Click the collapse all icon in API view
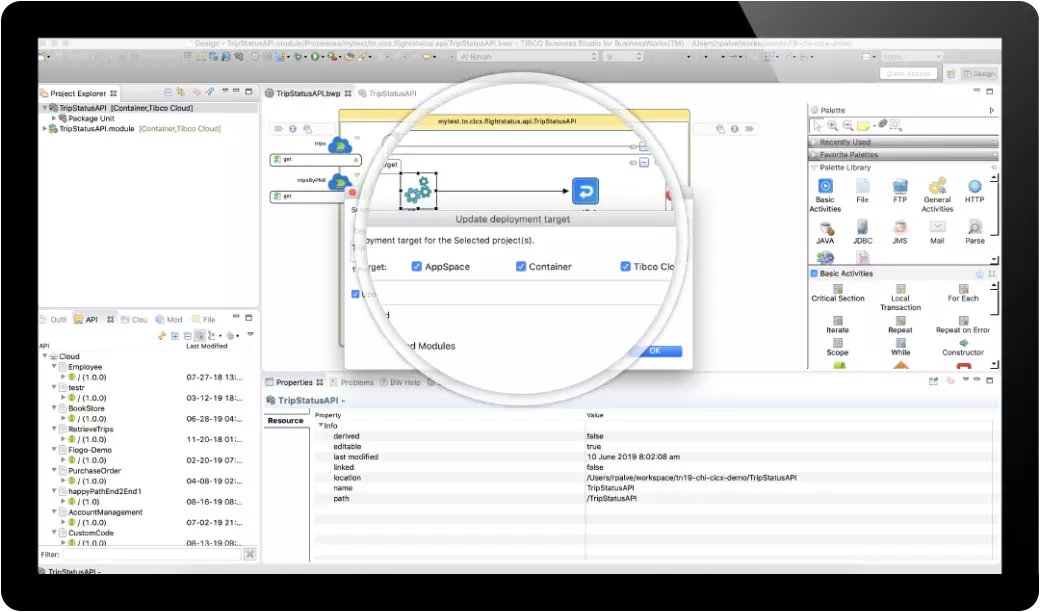This screenshot has height=612, width=1040. [188, 336]
